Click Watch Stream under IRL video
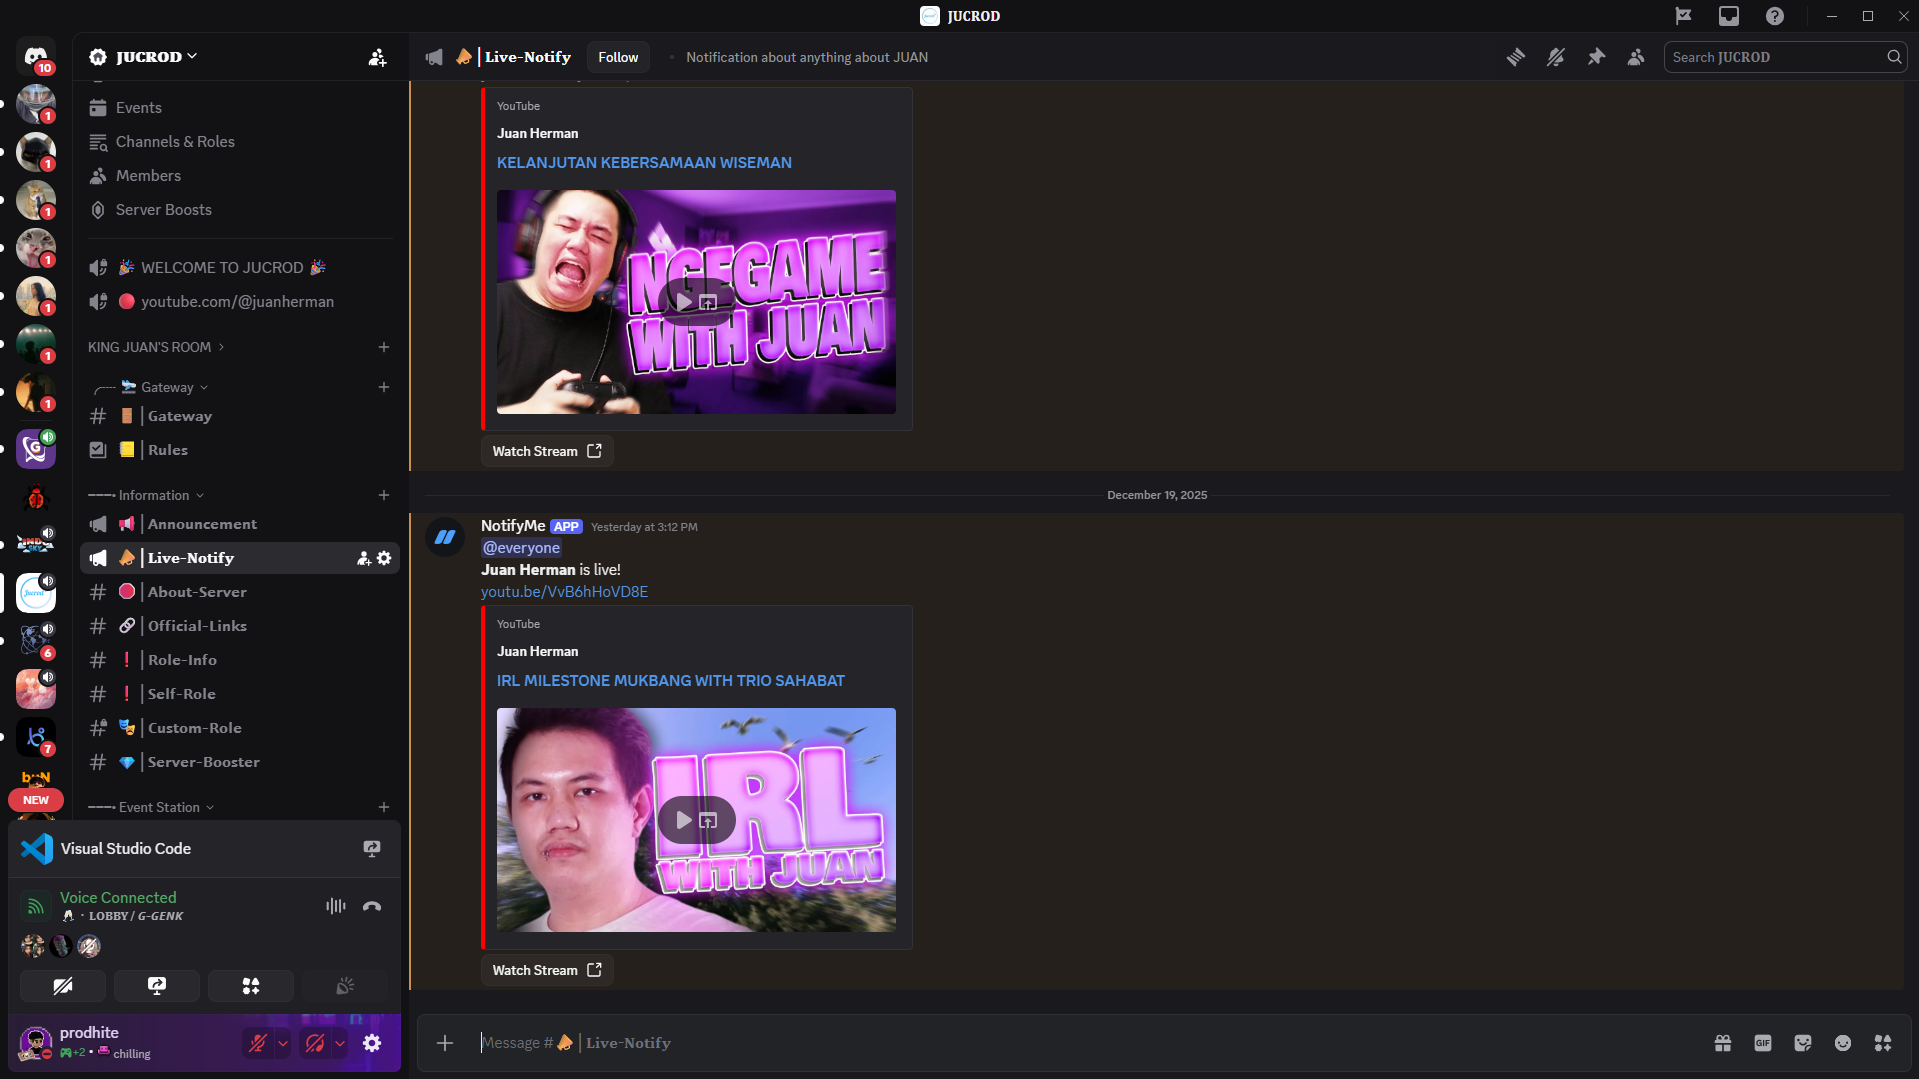Viewport: 1919px width, 1079px height. point(547,970)
